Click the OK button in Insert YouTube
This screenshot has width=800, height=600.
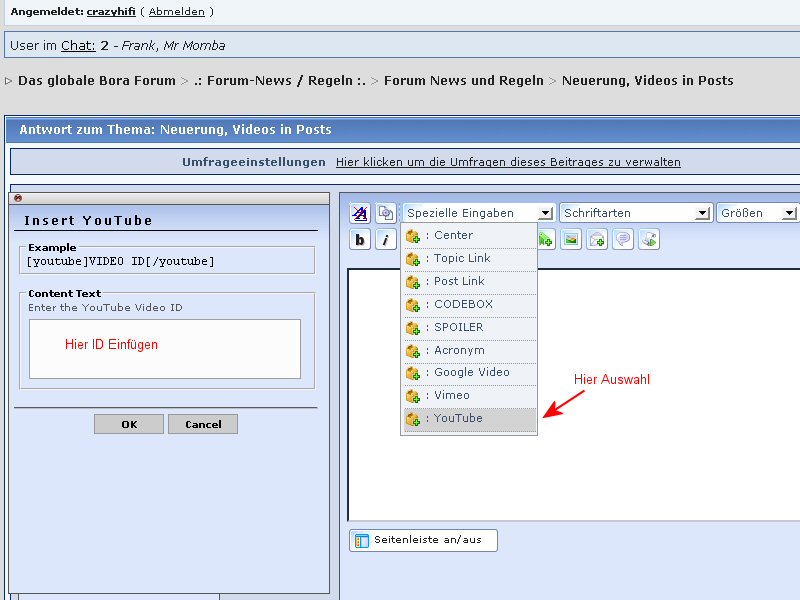click(129, 424)
